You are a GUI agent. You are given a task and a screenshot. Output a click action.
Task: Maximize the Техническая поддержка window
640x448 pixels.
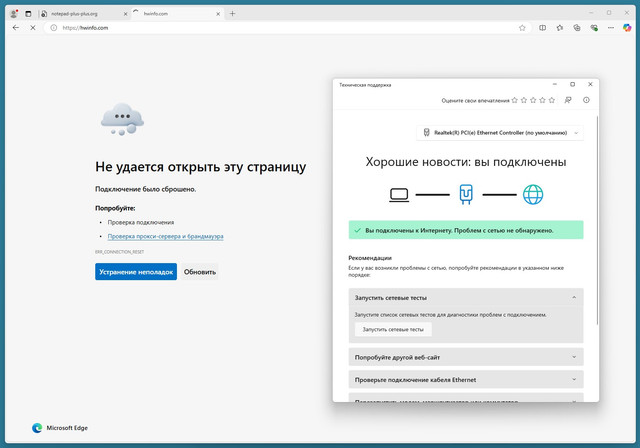coord(572,84)
